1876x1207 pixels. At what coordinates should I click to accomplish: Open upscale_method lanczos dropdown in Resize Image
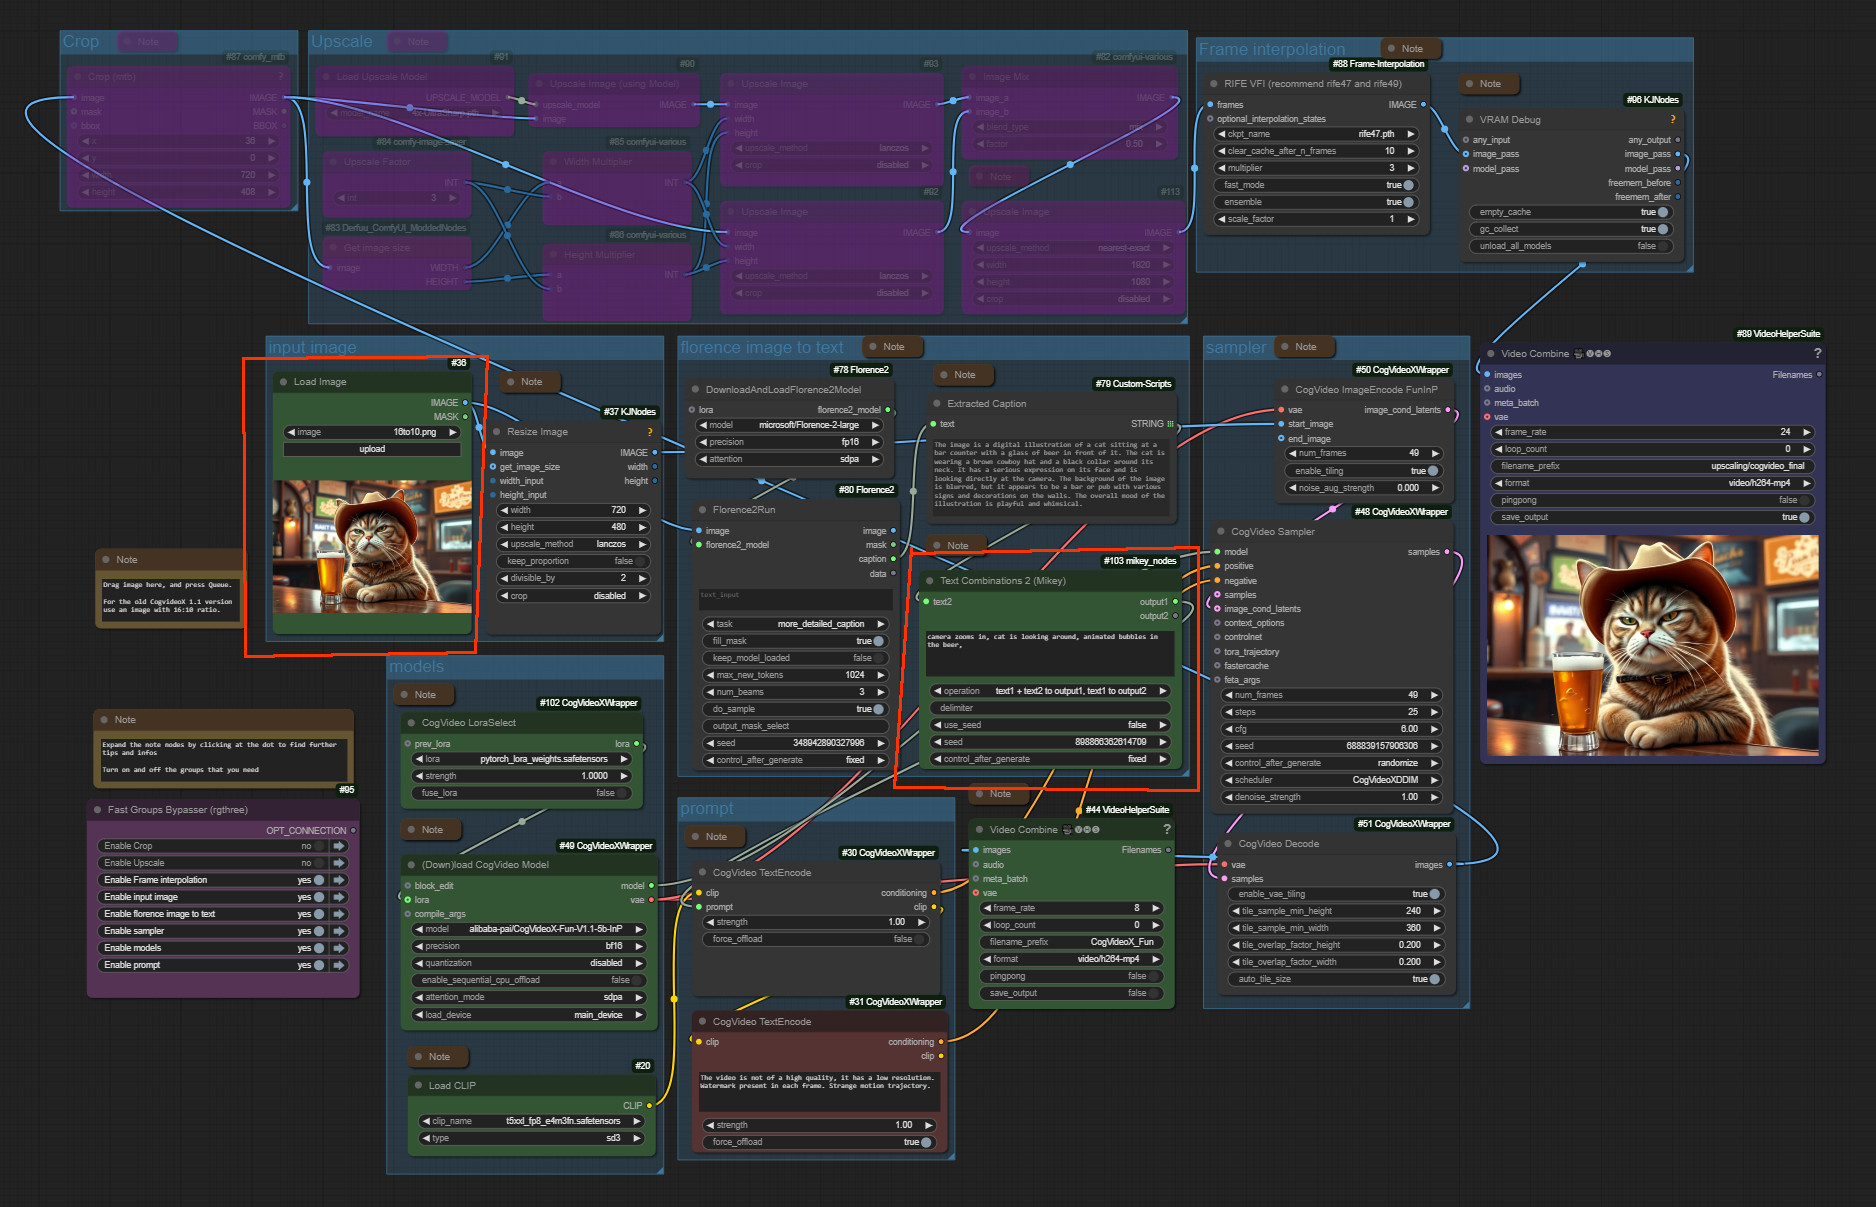(x=573, y=544)
